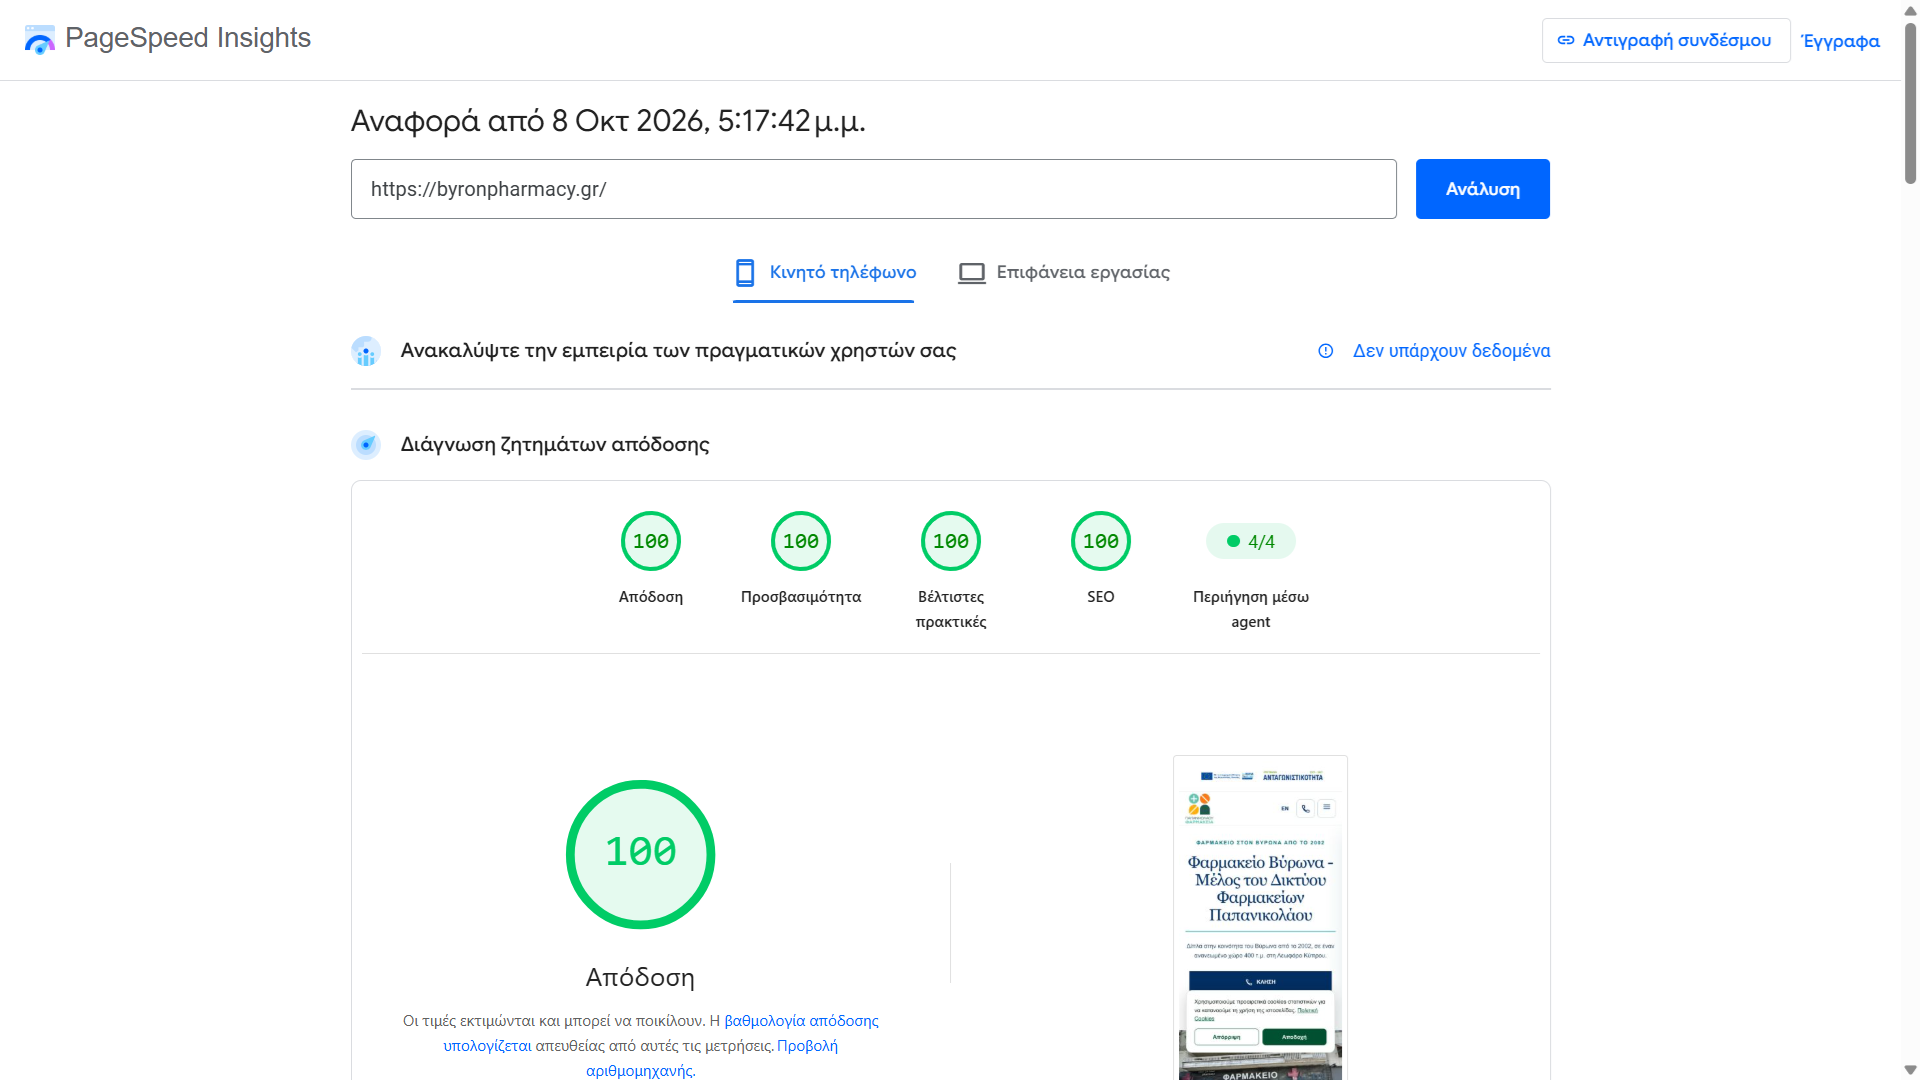The height and width of the screenshot is (1080, 1920).
Task: Click Διάγνωση ζητημάτων απόδοσης heading
Action: pos(555,445)
